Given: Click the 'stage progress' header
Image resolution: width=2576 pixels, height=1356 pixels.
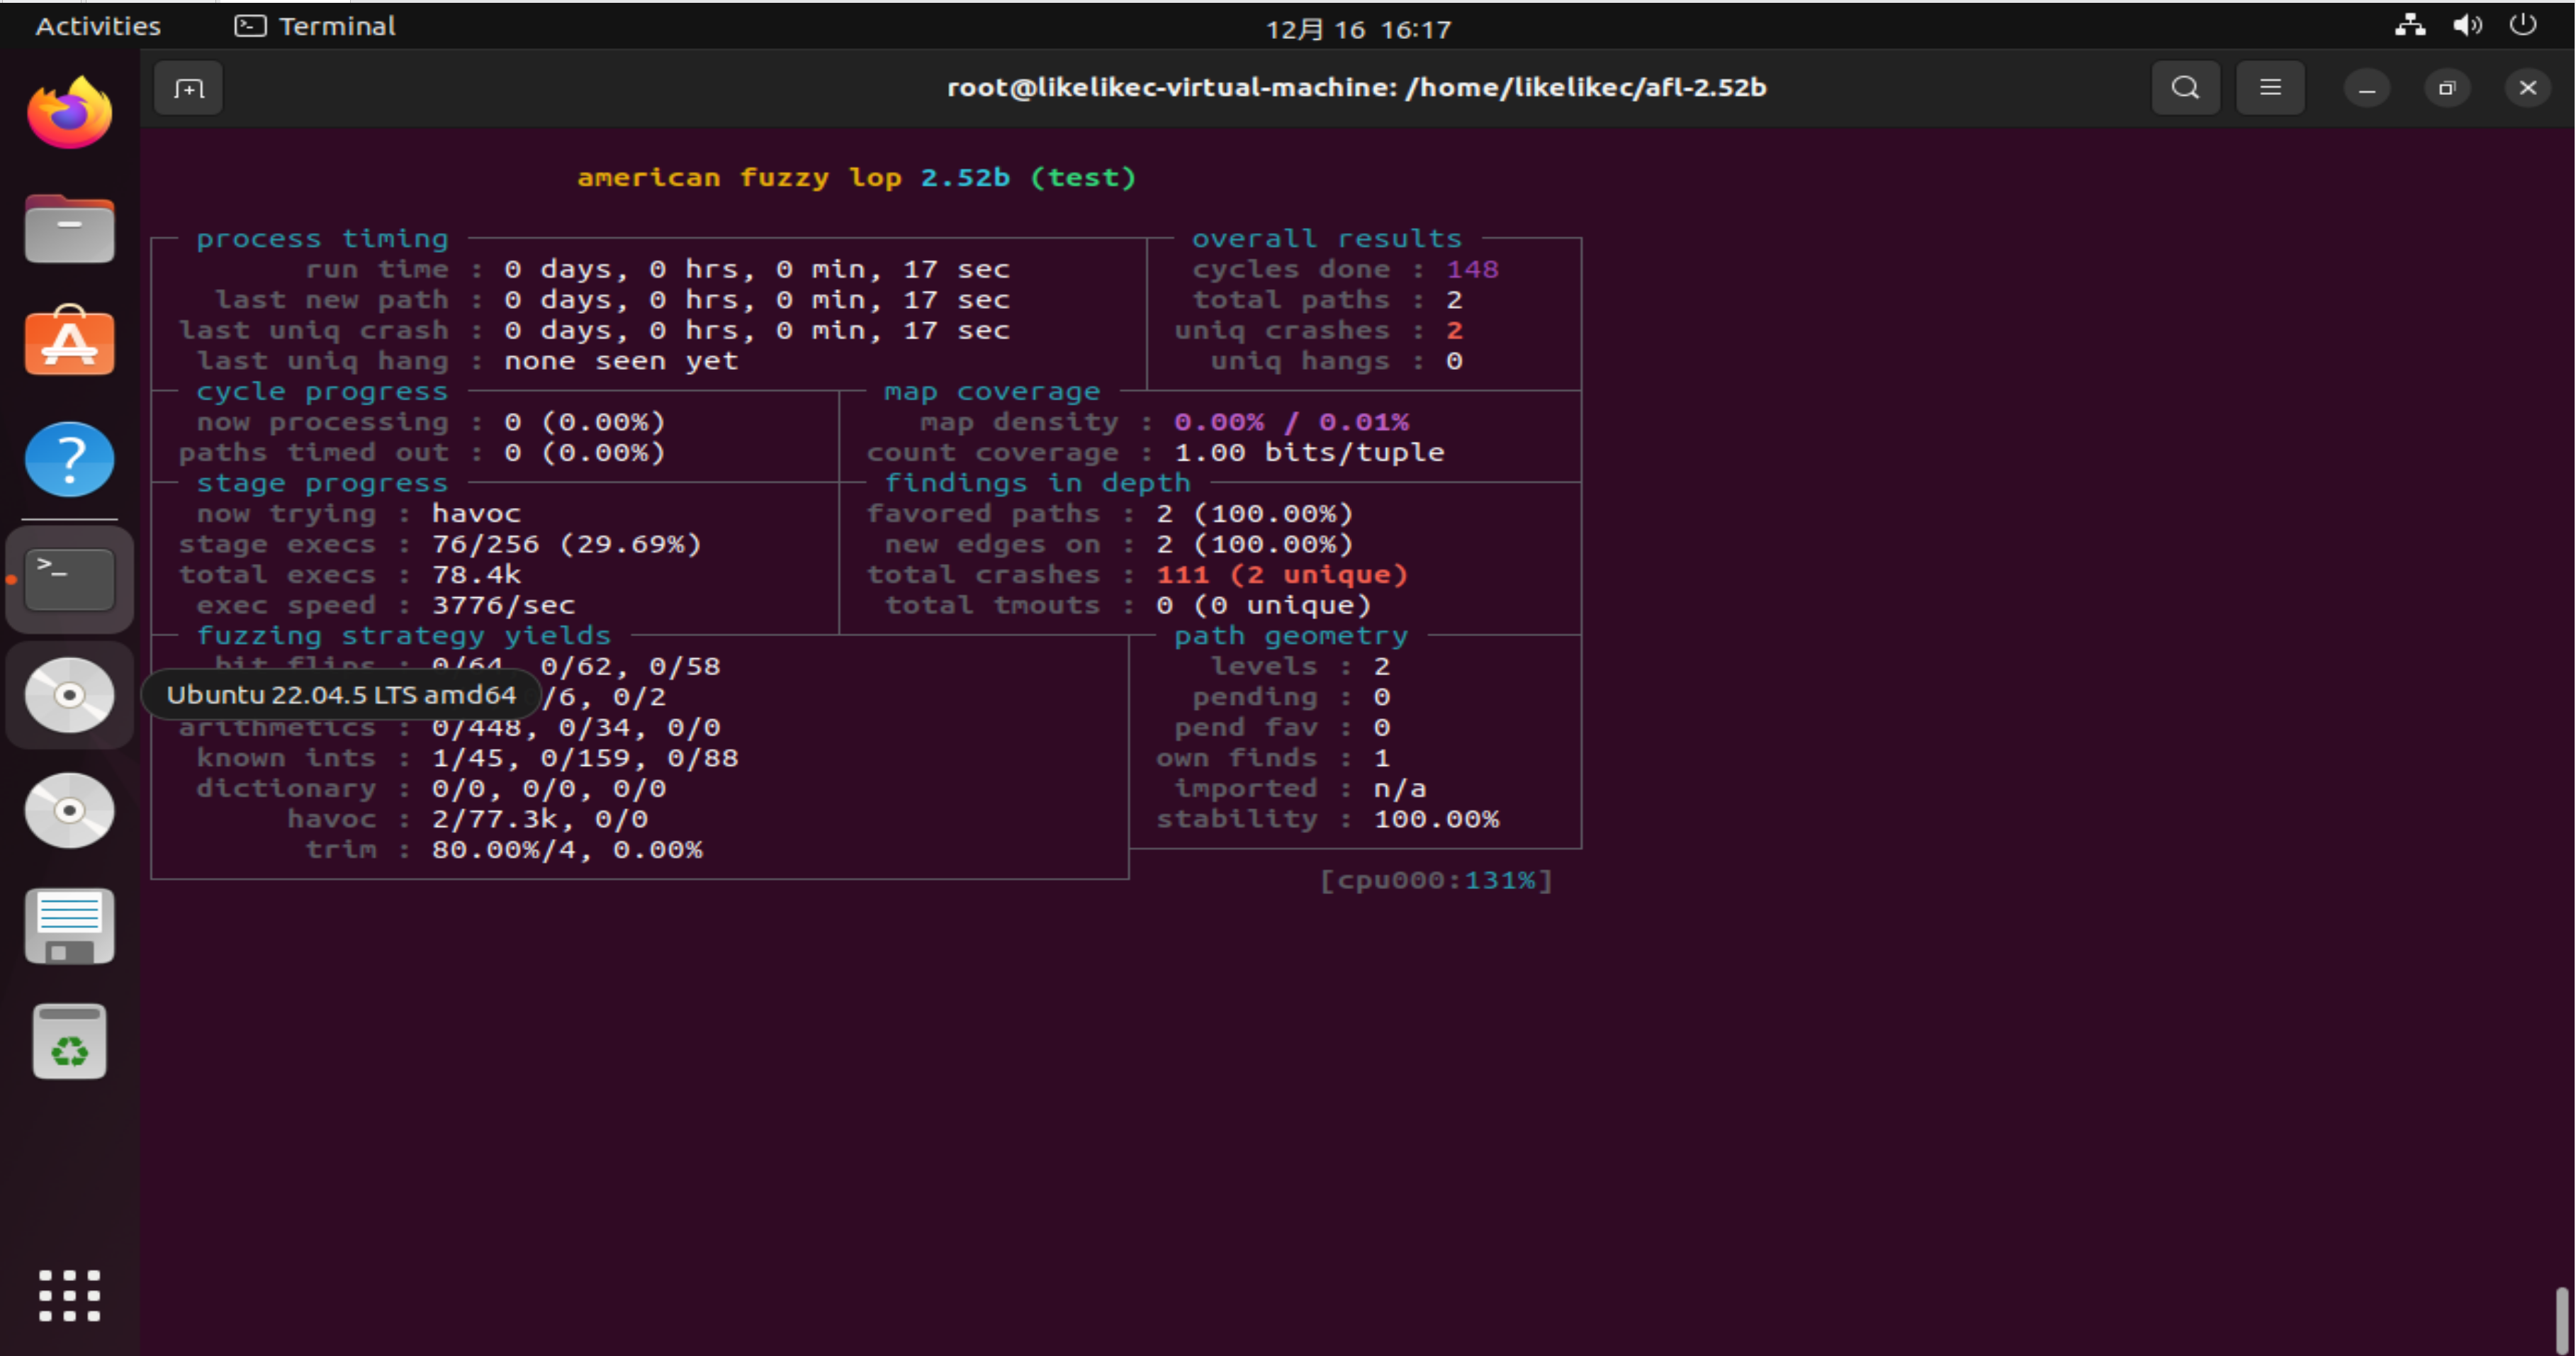Looking at the screenshot, I should [322, 483].
